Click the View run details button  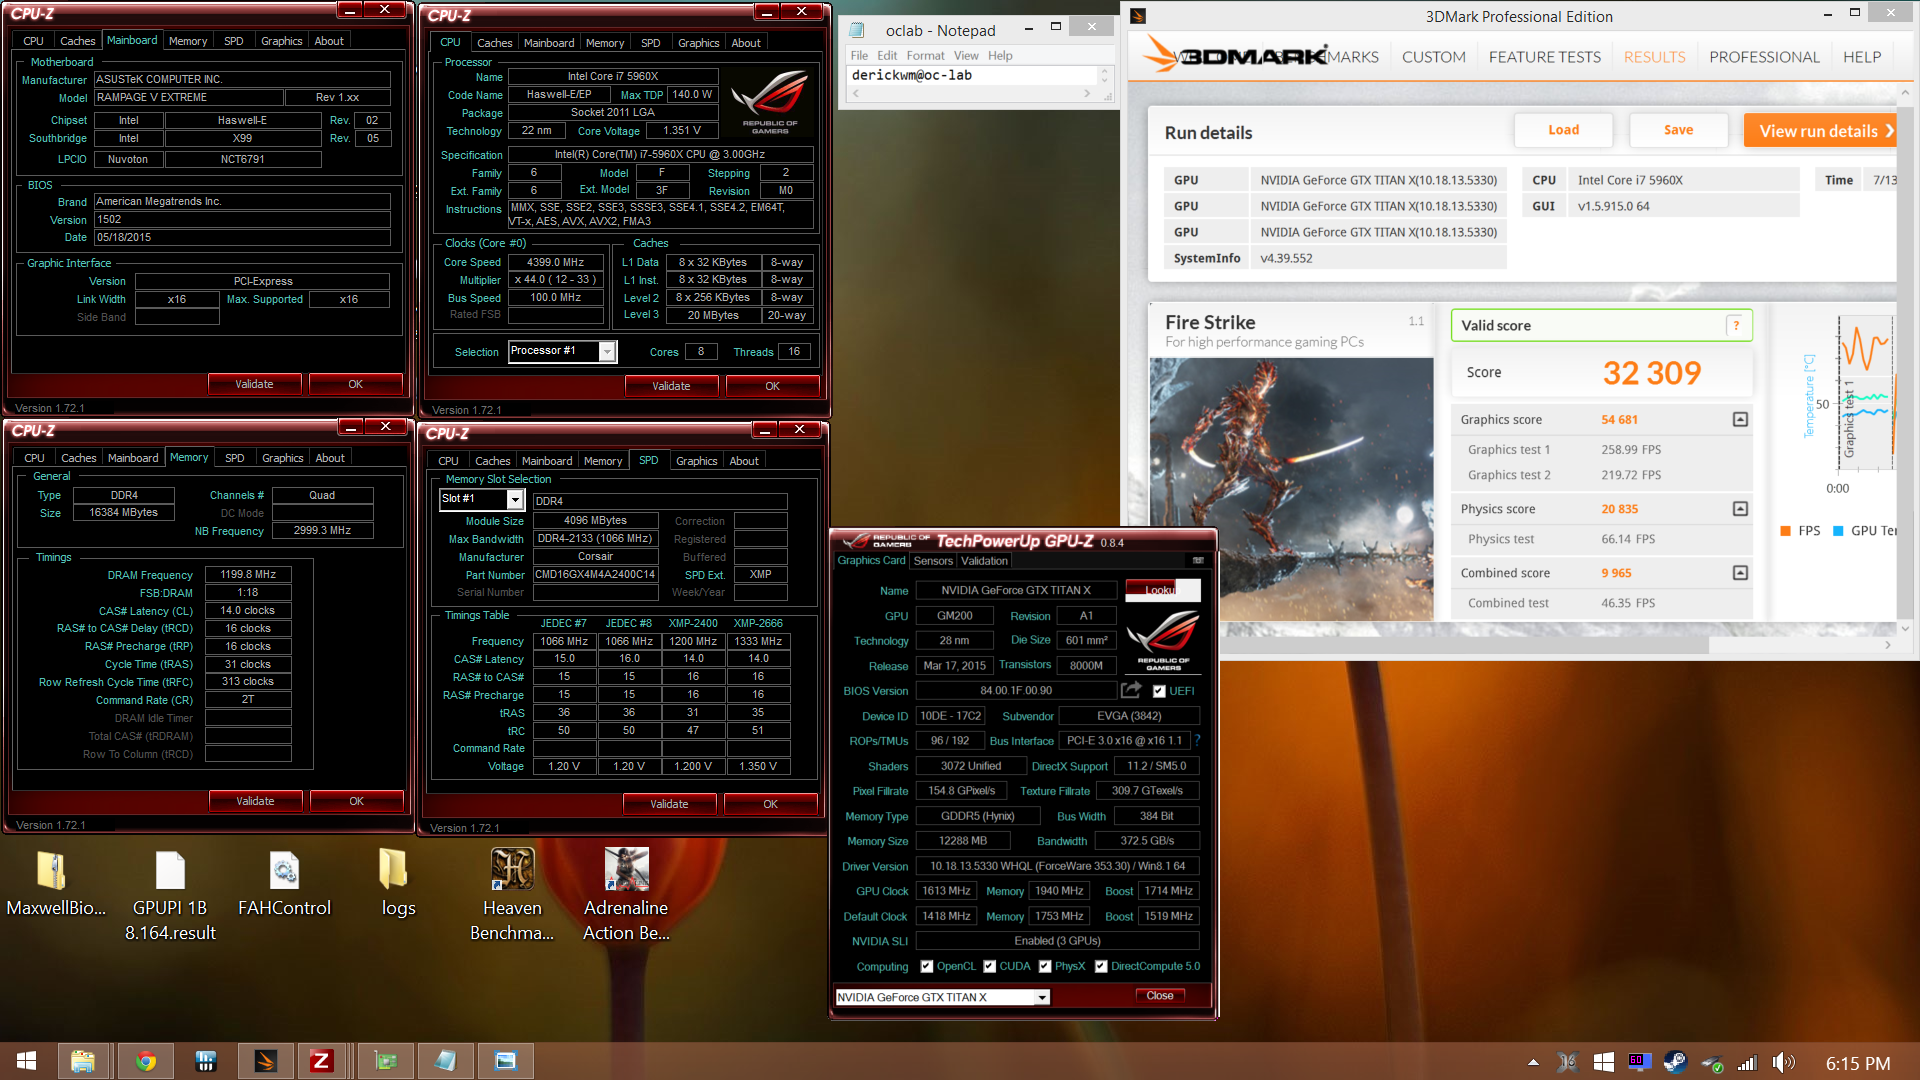(x=1820, y=131)
